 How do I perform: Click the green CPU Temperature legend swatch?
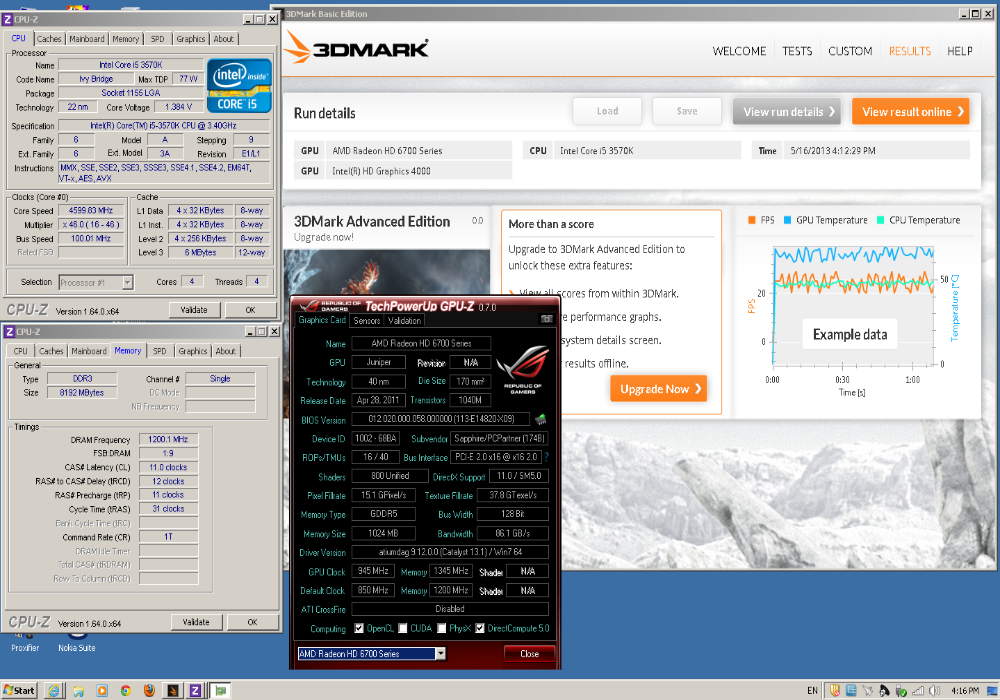[x=880, y=220]
